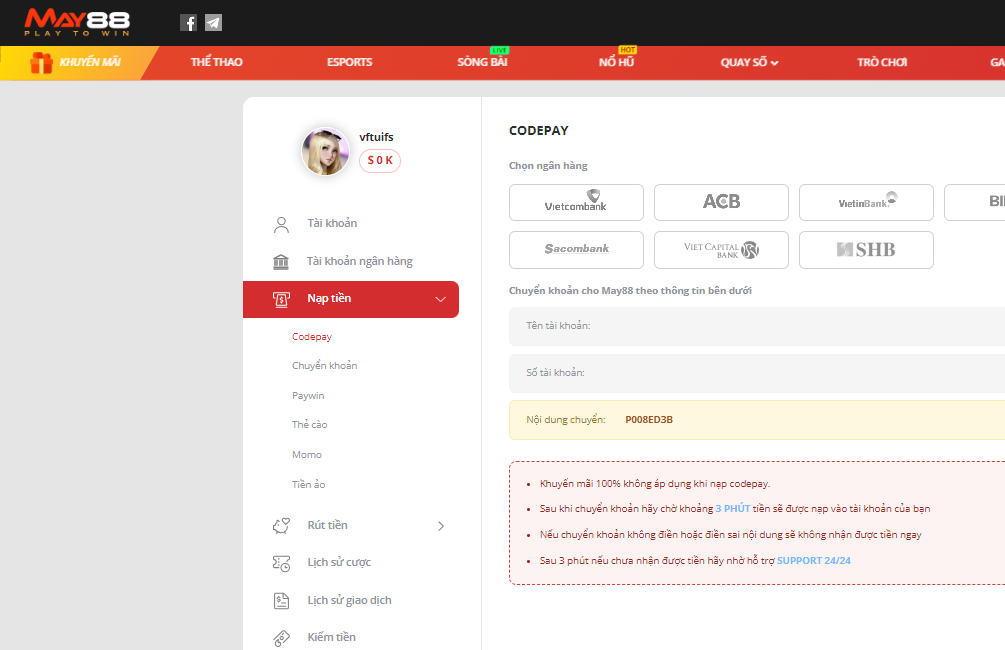
Task: Open Kiếm tiền page
Action: pos(331,637)
